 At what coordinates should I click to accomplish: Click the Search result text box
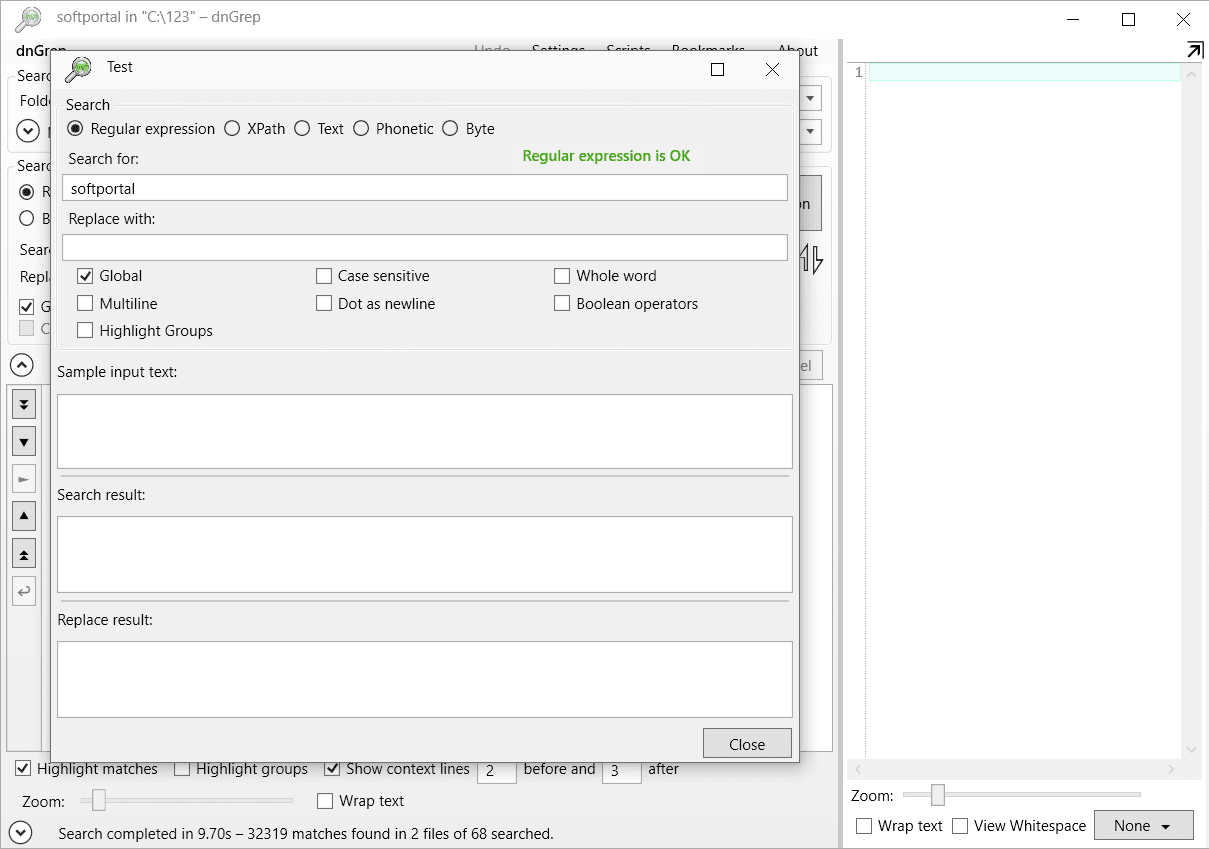pos(425,554)
